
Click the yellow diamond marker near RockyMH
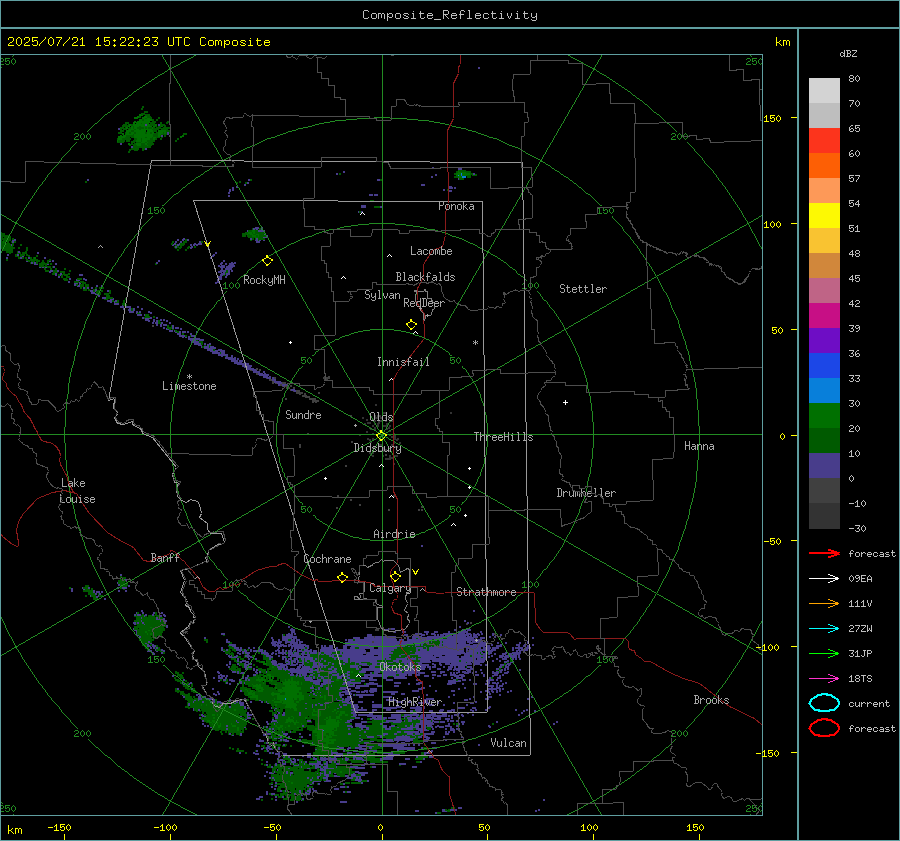coord(267,261)
